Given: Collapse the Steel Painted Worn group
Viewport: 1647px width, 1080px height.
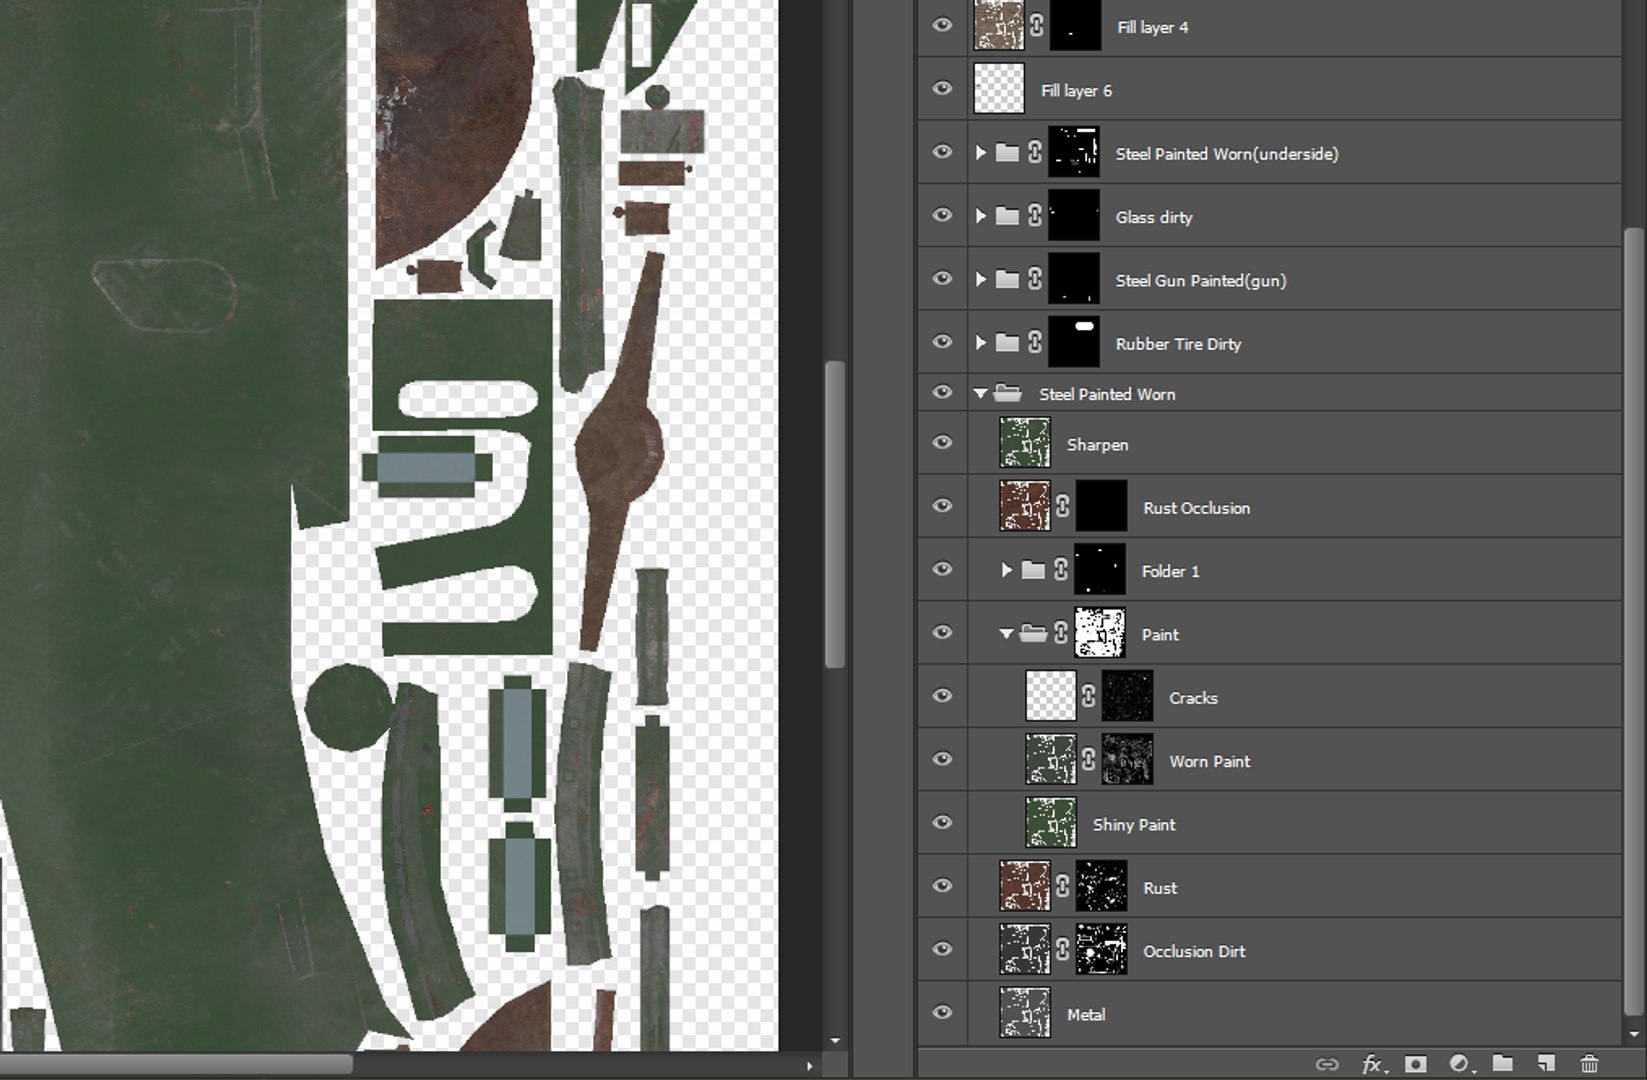Looking at the screenshot, I should [x=980, y=393].
